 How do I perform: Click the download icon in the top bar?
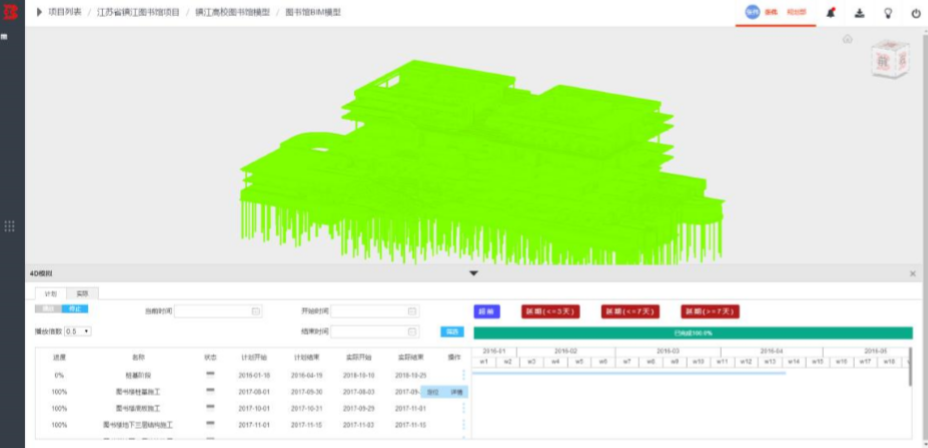coord(859,13)
